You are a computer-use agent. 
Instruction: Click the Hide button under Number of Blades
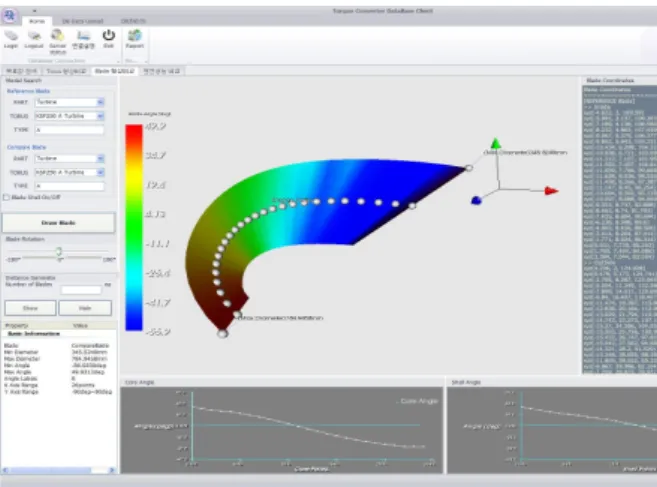85,308
